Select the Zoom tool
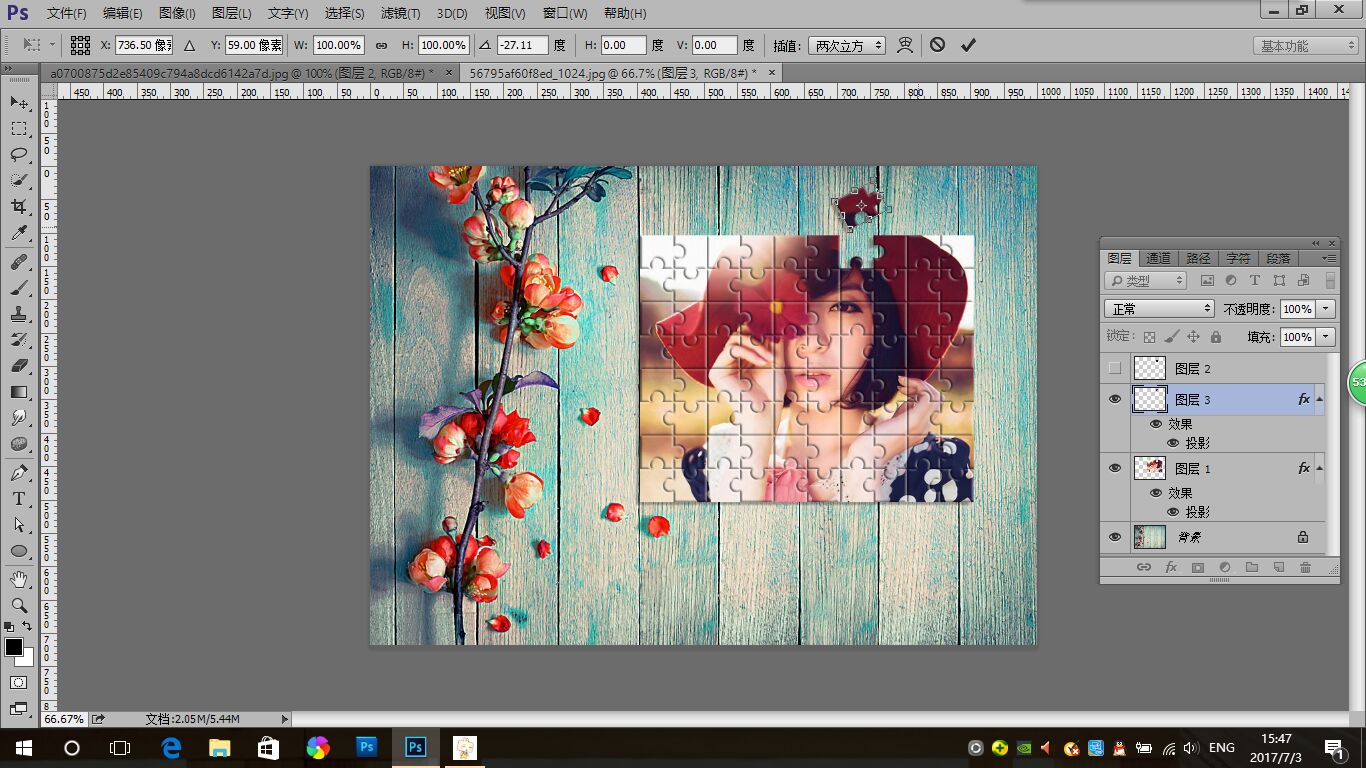The image size is (1366, 768). (19, 605)
